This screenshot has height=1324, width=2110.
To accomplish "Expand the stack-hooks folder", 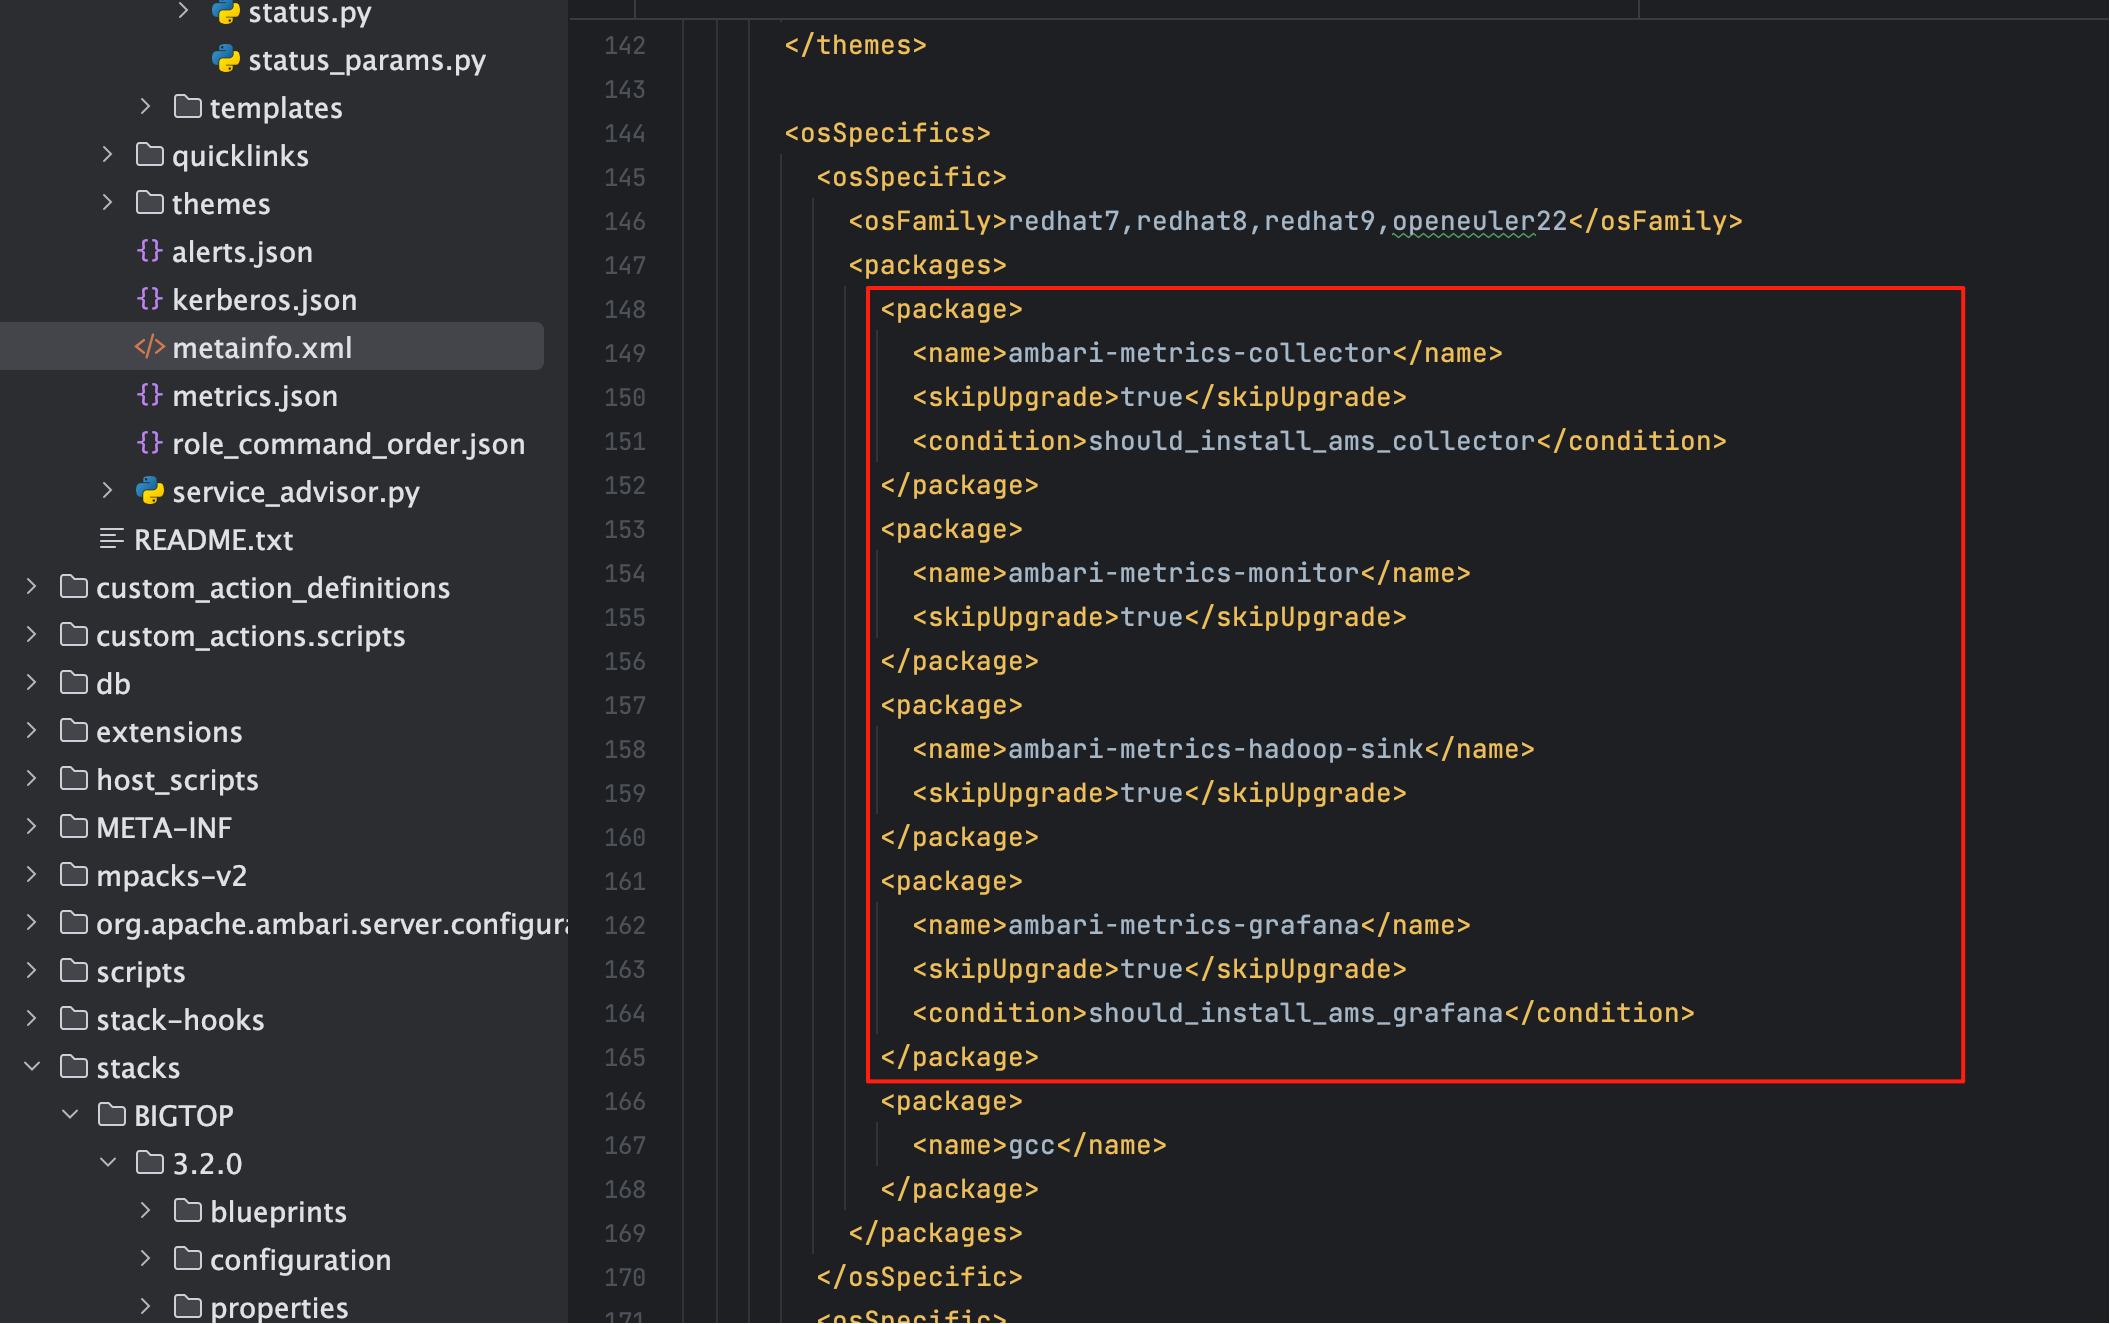I will pyautogui.click(x=32, y=1019).
